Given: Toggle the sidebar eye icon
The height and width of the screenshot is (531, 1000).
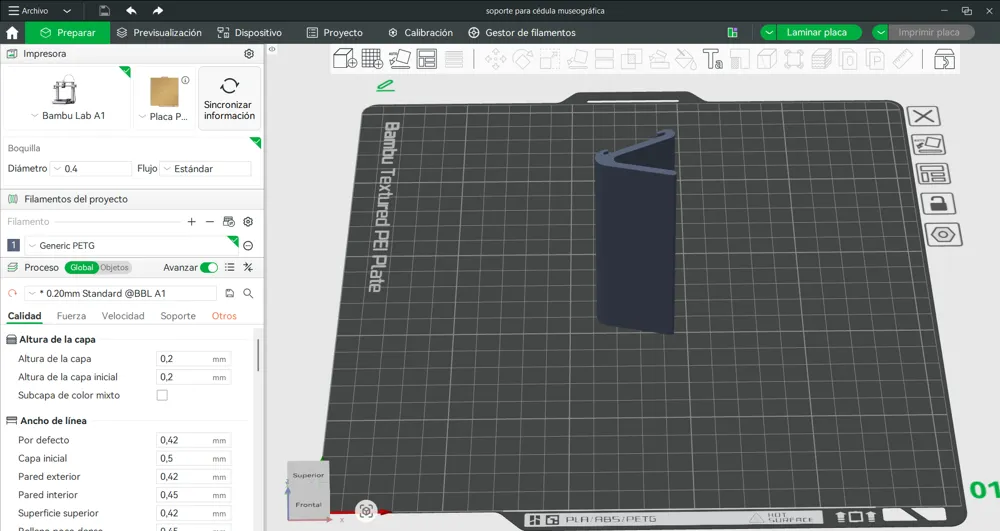Looking at the screenshot, I should 272,49.
